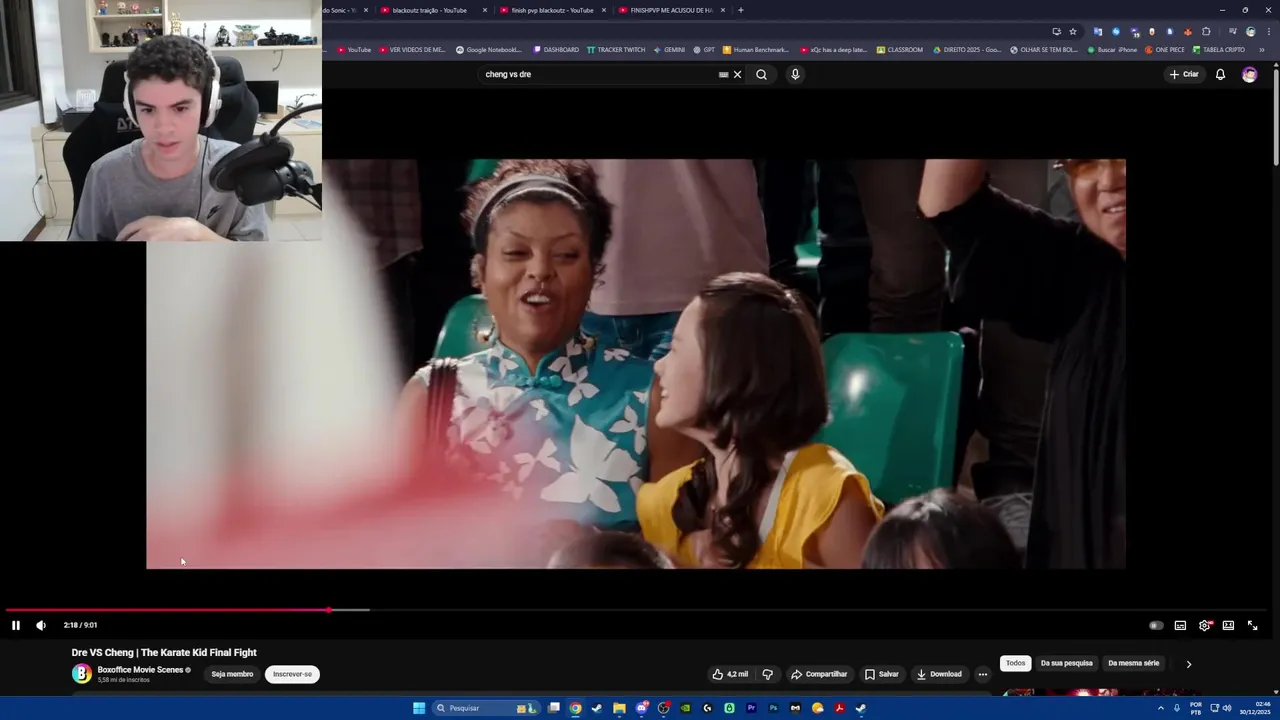The height and width of the screenshot is (720, 1280).
Task: Open Premiere Pro from the taskbar
Action: click(x=751, y=708)
